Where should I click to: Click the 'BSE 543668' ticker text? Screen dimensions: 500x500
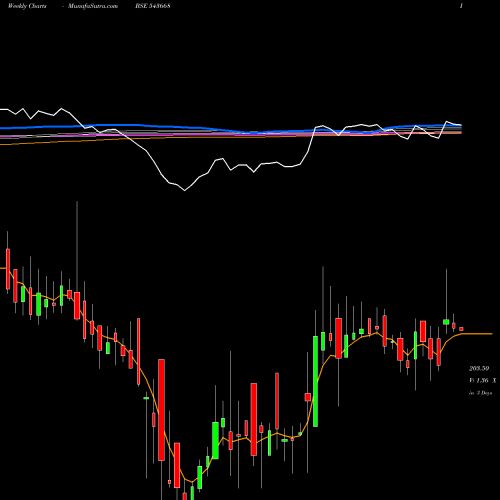coord(153,6)
